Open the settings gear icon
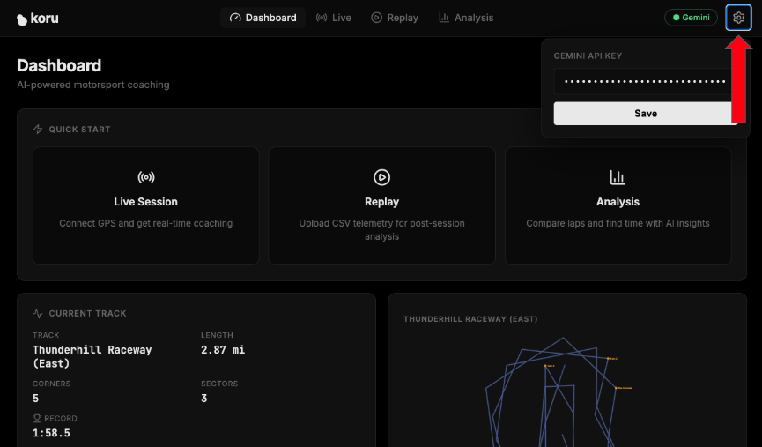762x447 pixels. click(x=738, y=18)
